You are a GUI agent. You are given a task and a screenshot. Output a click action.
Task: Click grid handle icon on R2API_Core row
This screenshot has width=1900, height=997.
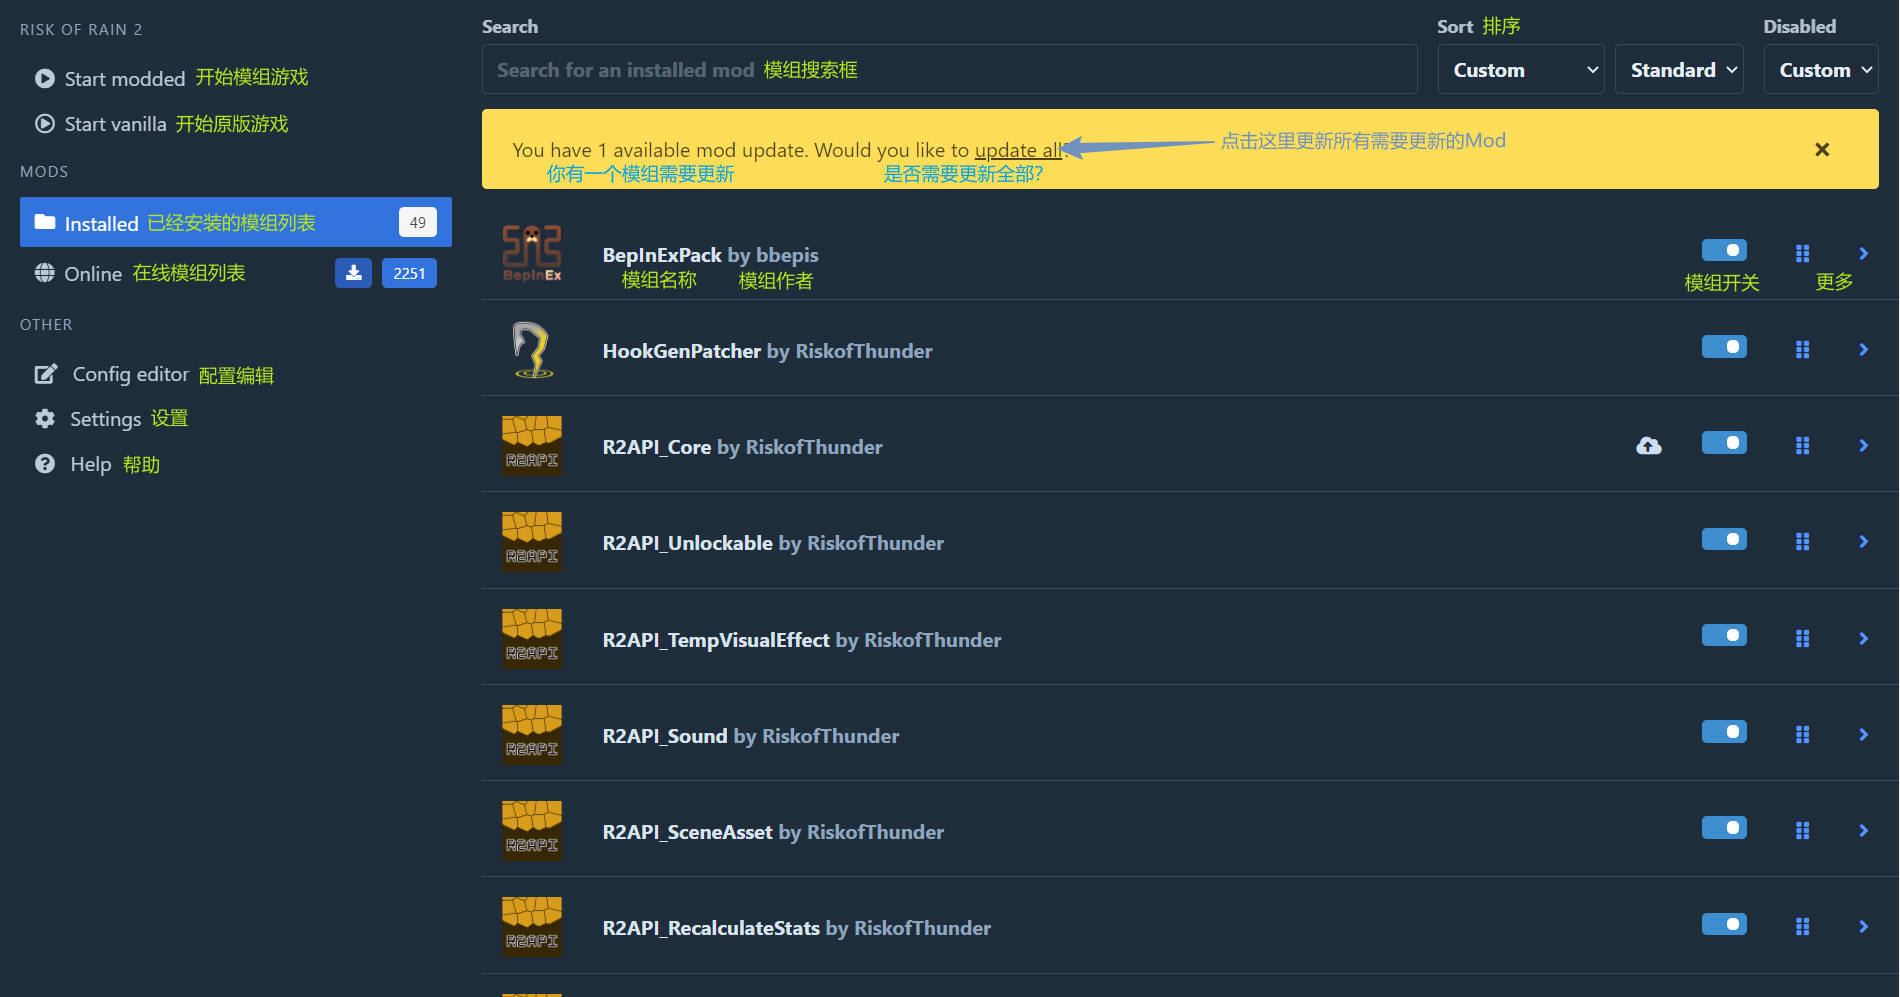(x=1802, y=445)
